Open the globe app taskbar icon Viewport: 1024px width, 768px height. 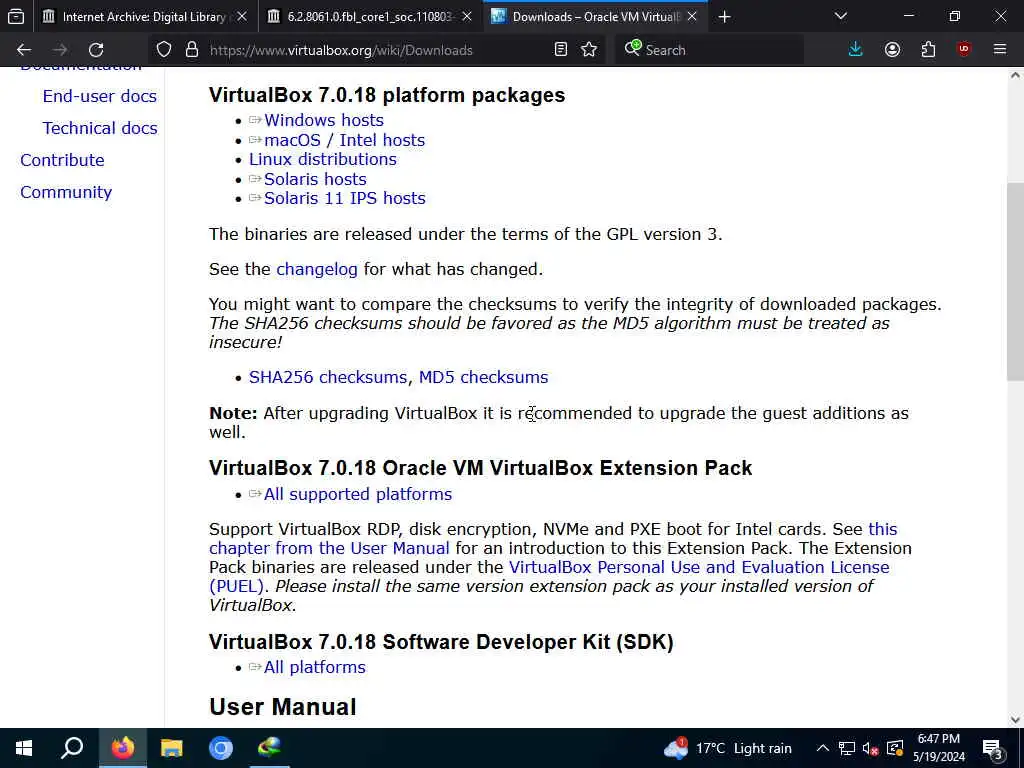[269, 748]
